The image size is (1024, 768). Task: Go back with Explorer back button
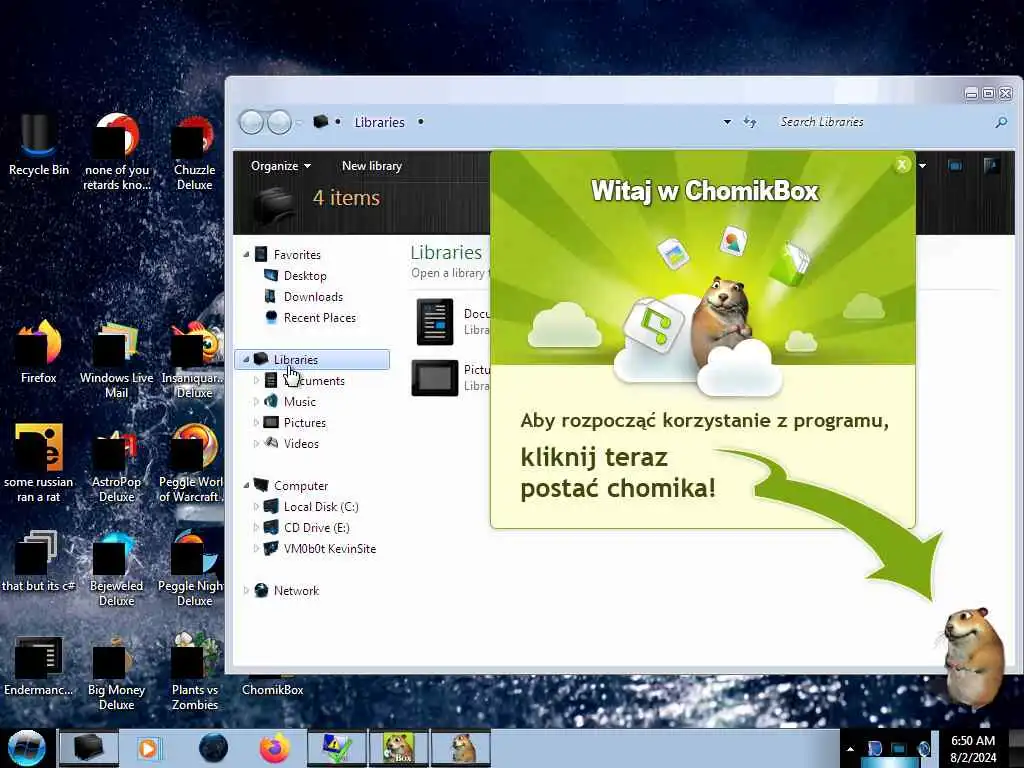(251, 122)
